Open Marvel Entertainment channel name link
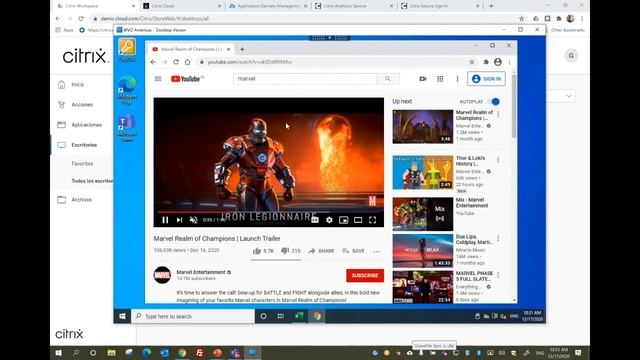The width and height of the screenshot is (640, 360). 201,272
